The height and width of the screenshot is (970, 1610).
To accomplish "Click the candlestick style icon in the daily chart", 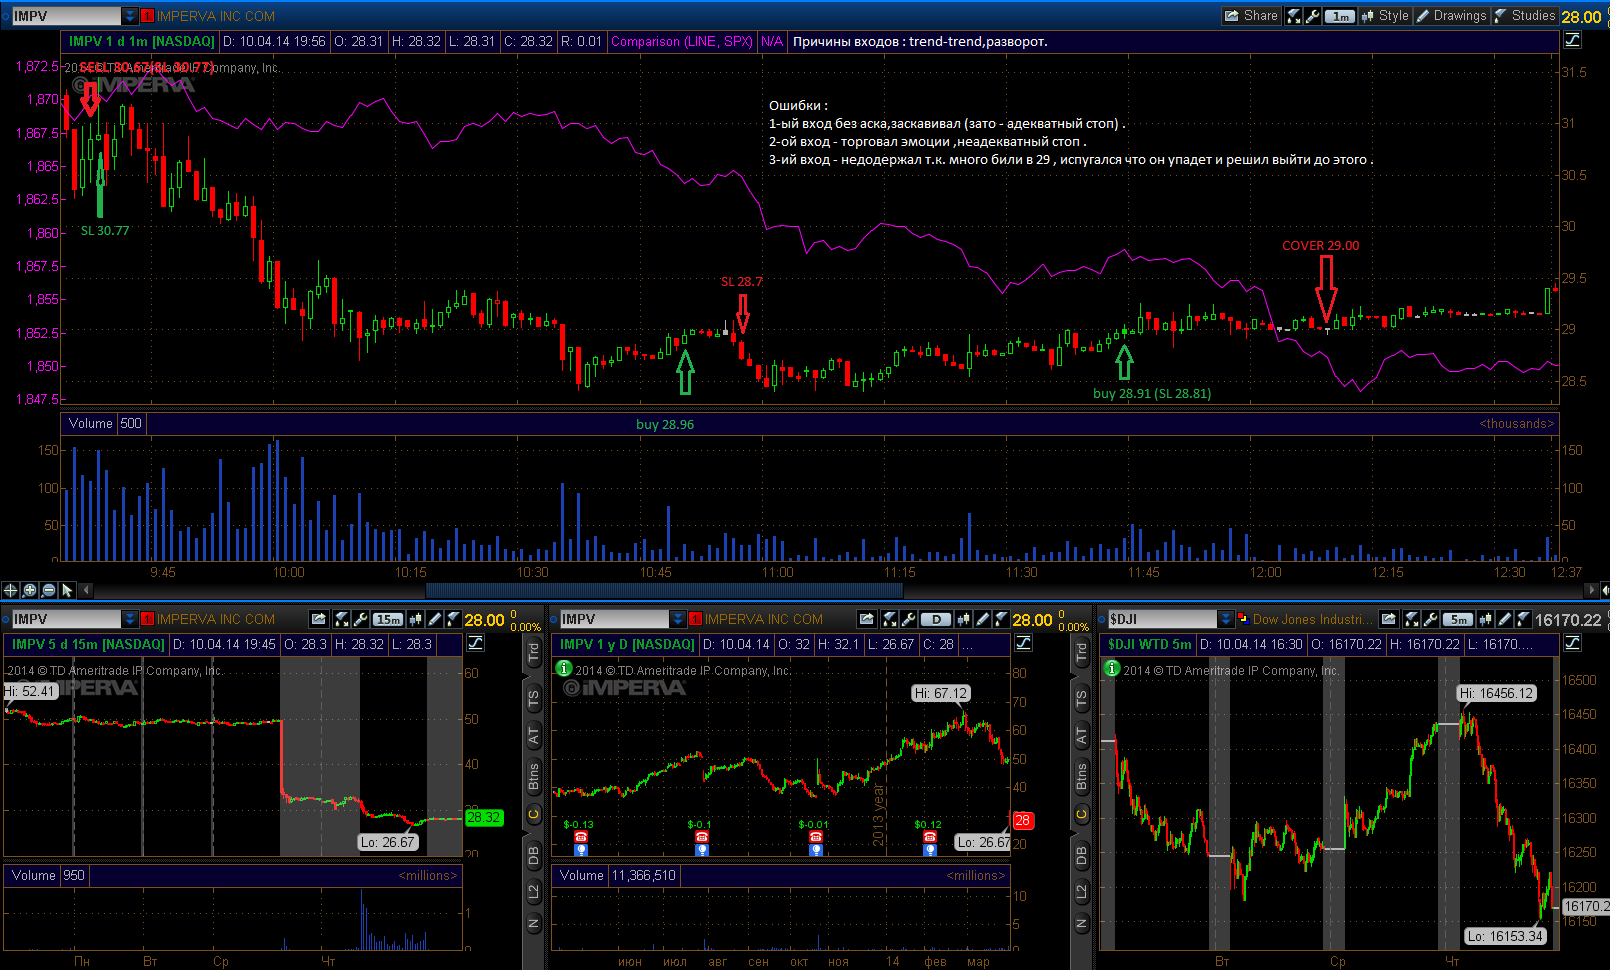I will (x=964, y=619).
